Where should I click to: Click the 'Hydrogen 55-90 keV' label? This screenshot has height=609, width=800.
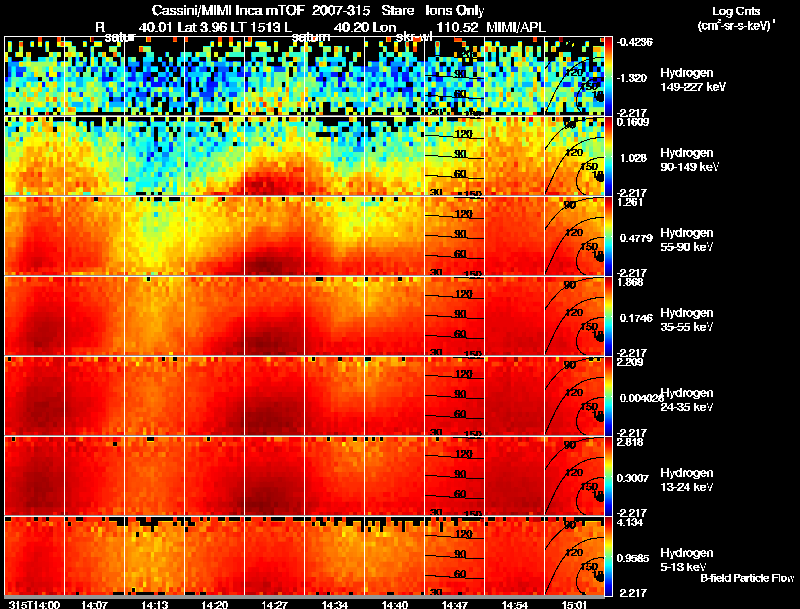(x=687, y=240)
